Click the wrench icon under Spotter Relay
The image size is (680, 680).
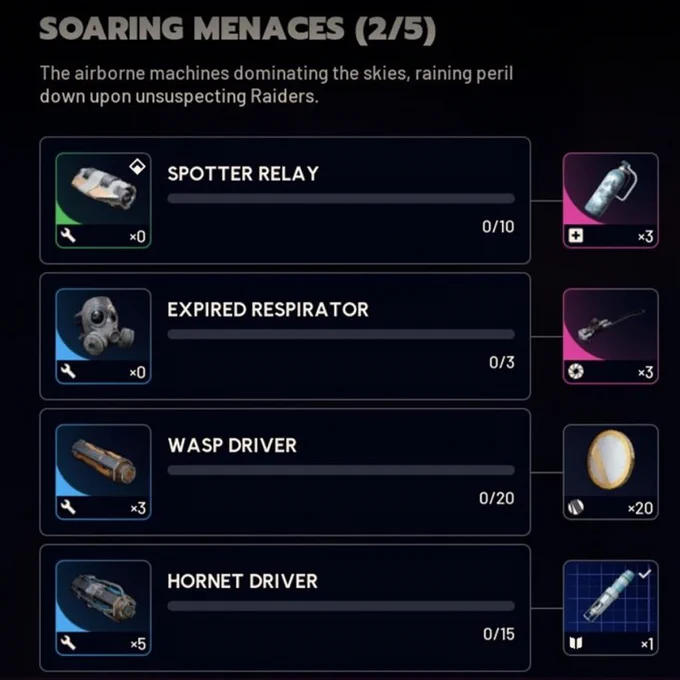point(68,236)
